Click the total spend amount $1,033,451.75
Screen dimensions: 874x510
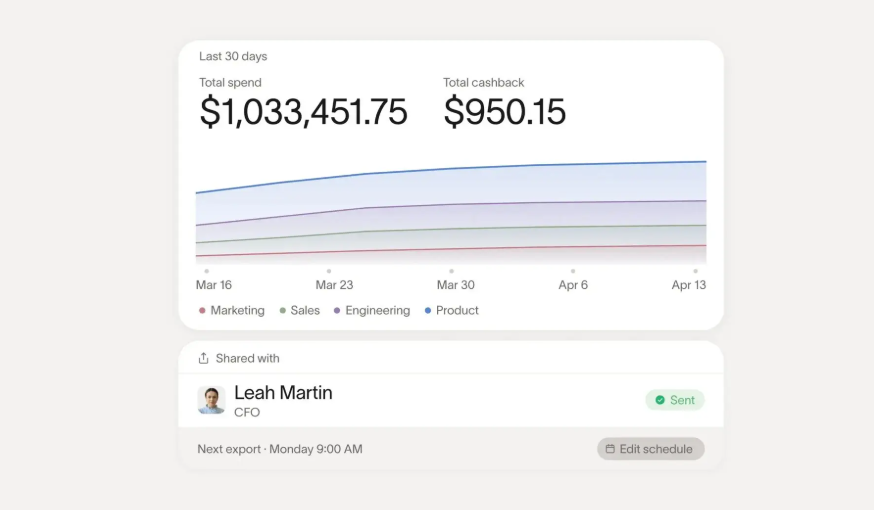(x=303, y=111)
